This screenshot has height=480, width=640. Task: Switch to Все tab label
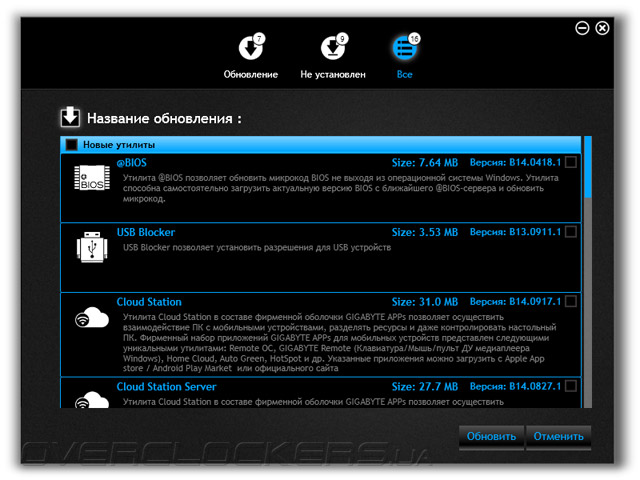click(404, 75)
